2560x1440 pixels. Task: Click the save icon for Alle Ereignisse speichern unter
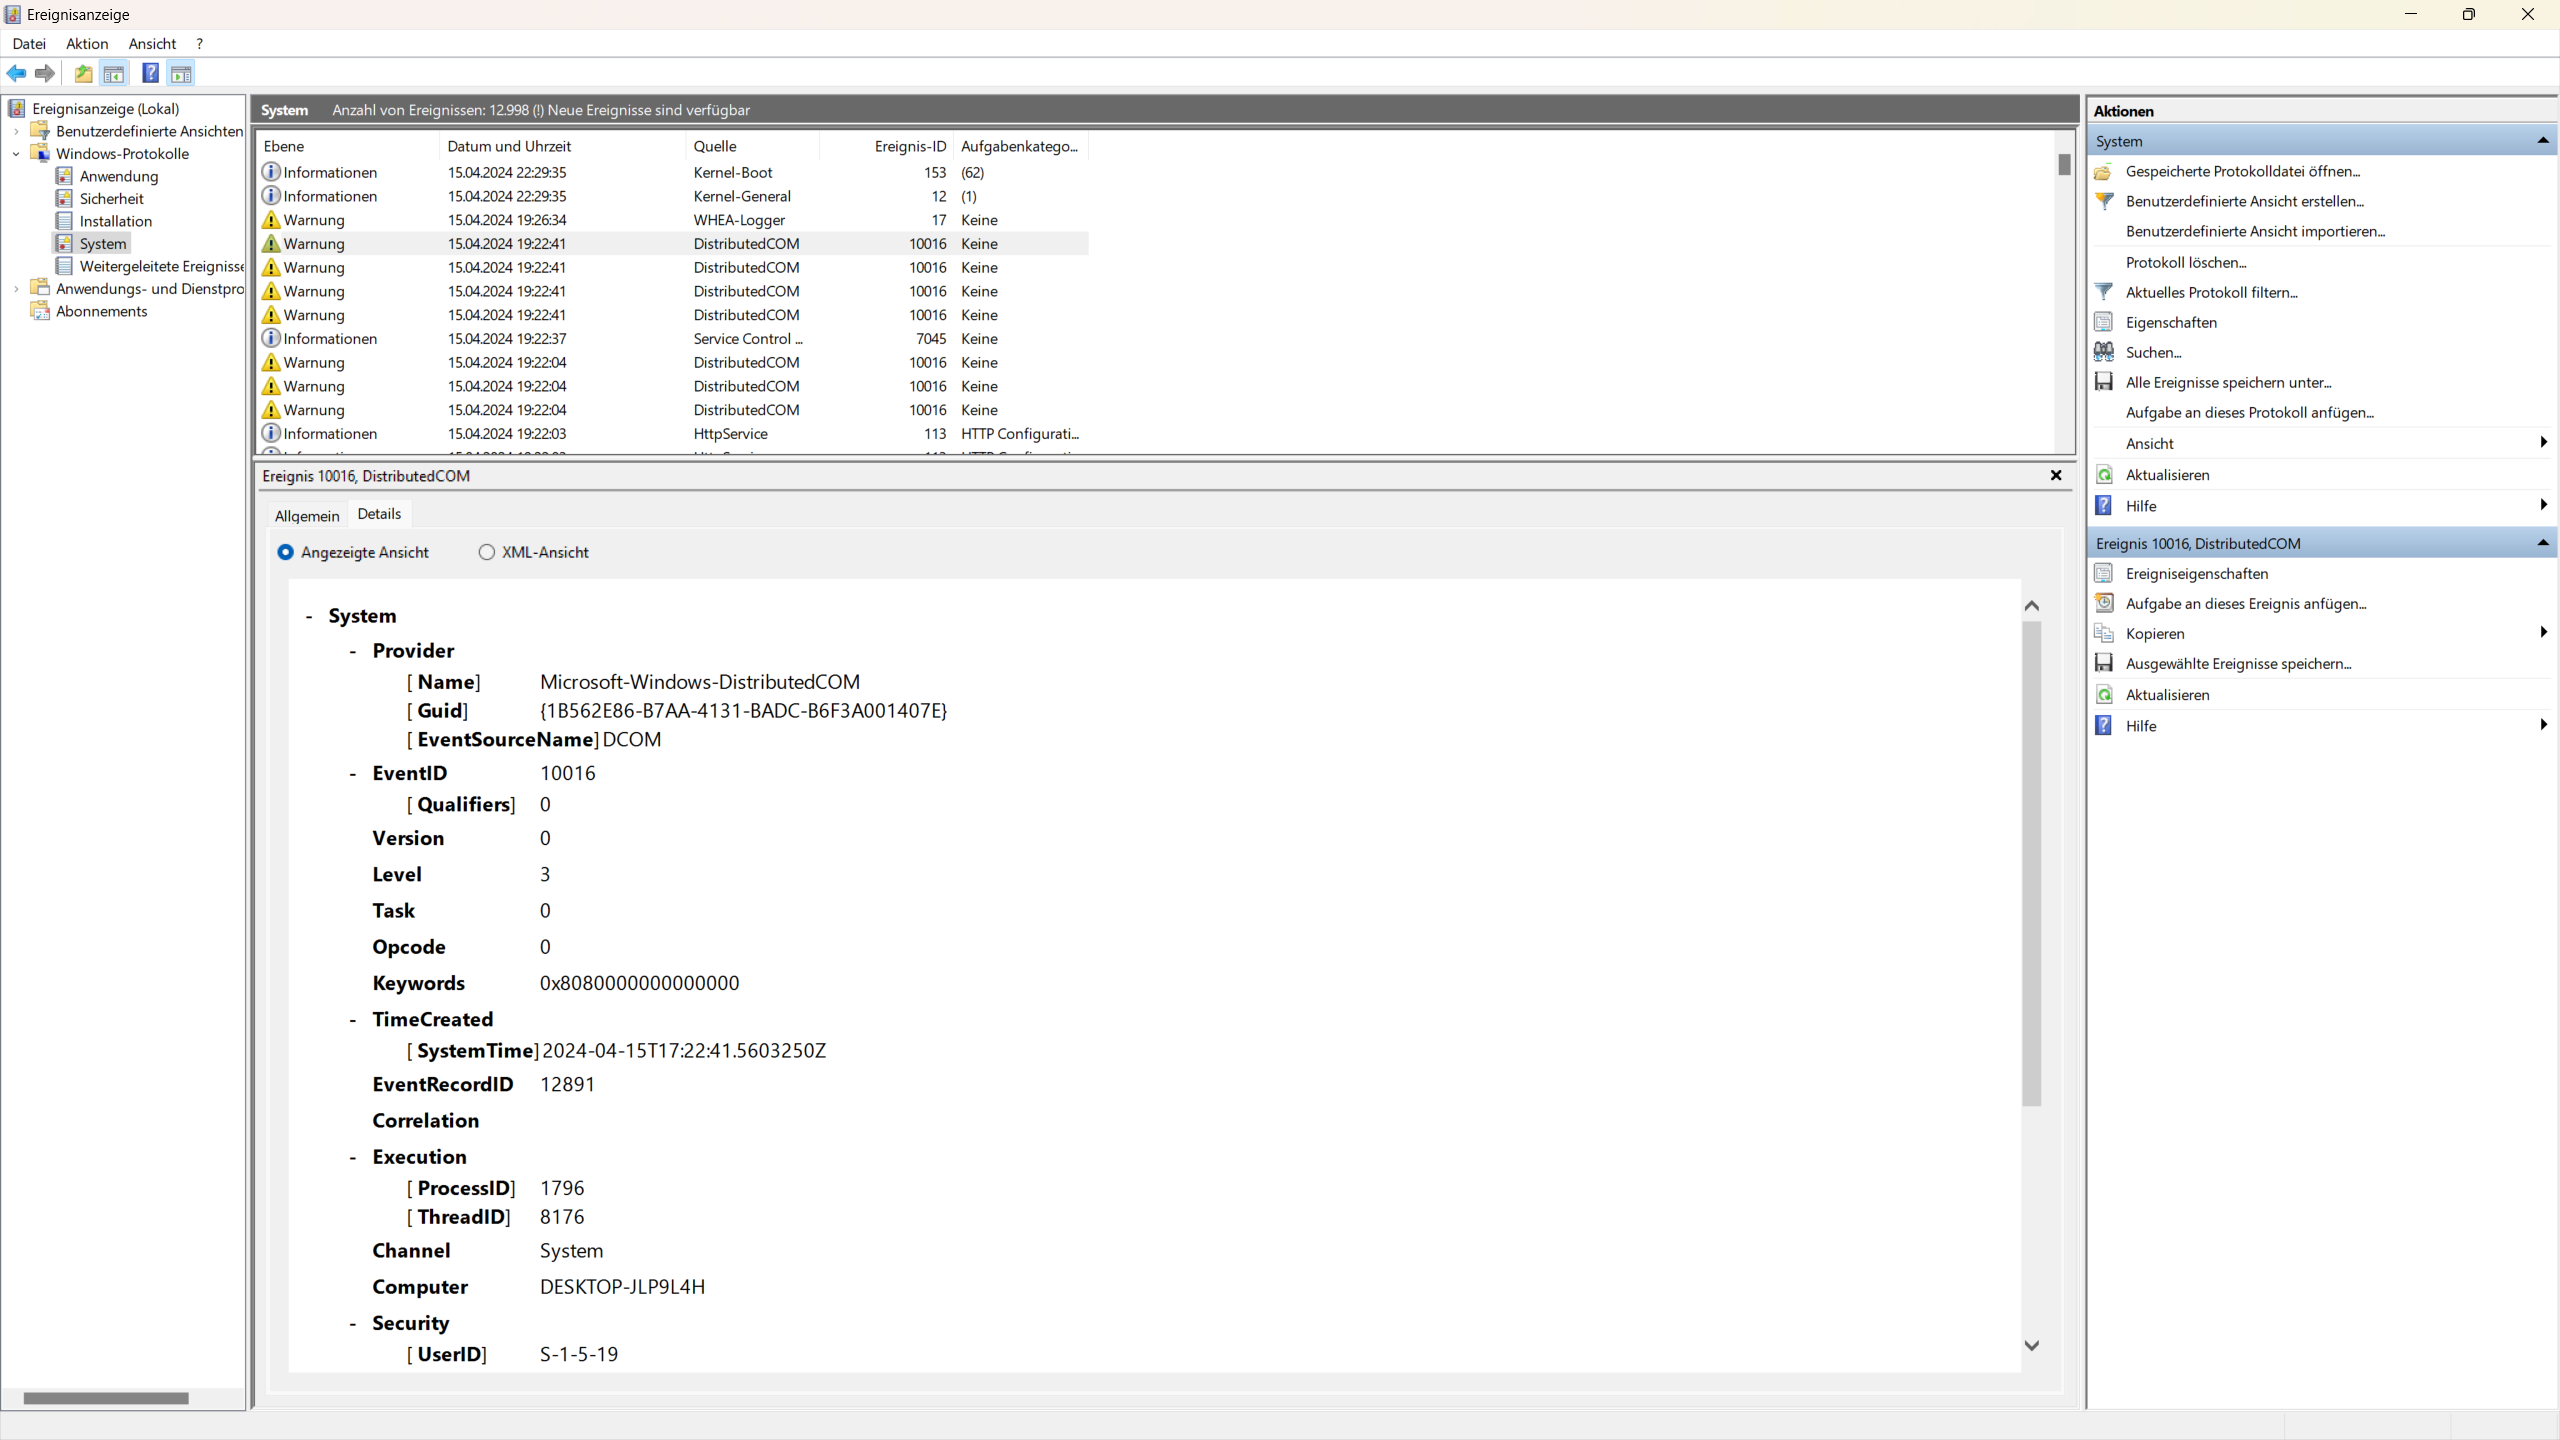pos(2104,382)
